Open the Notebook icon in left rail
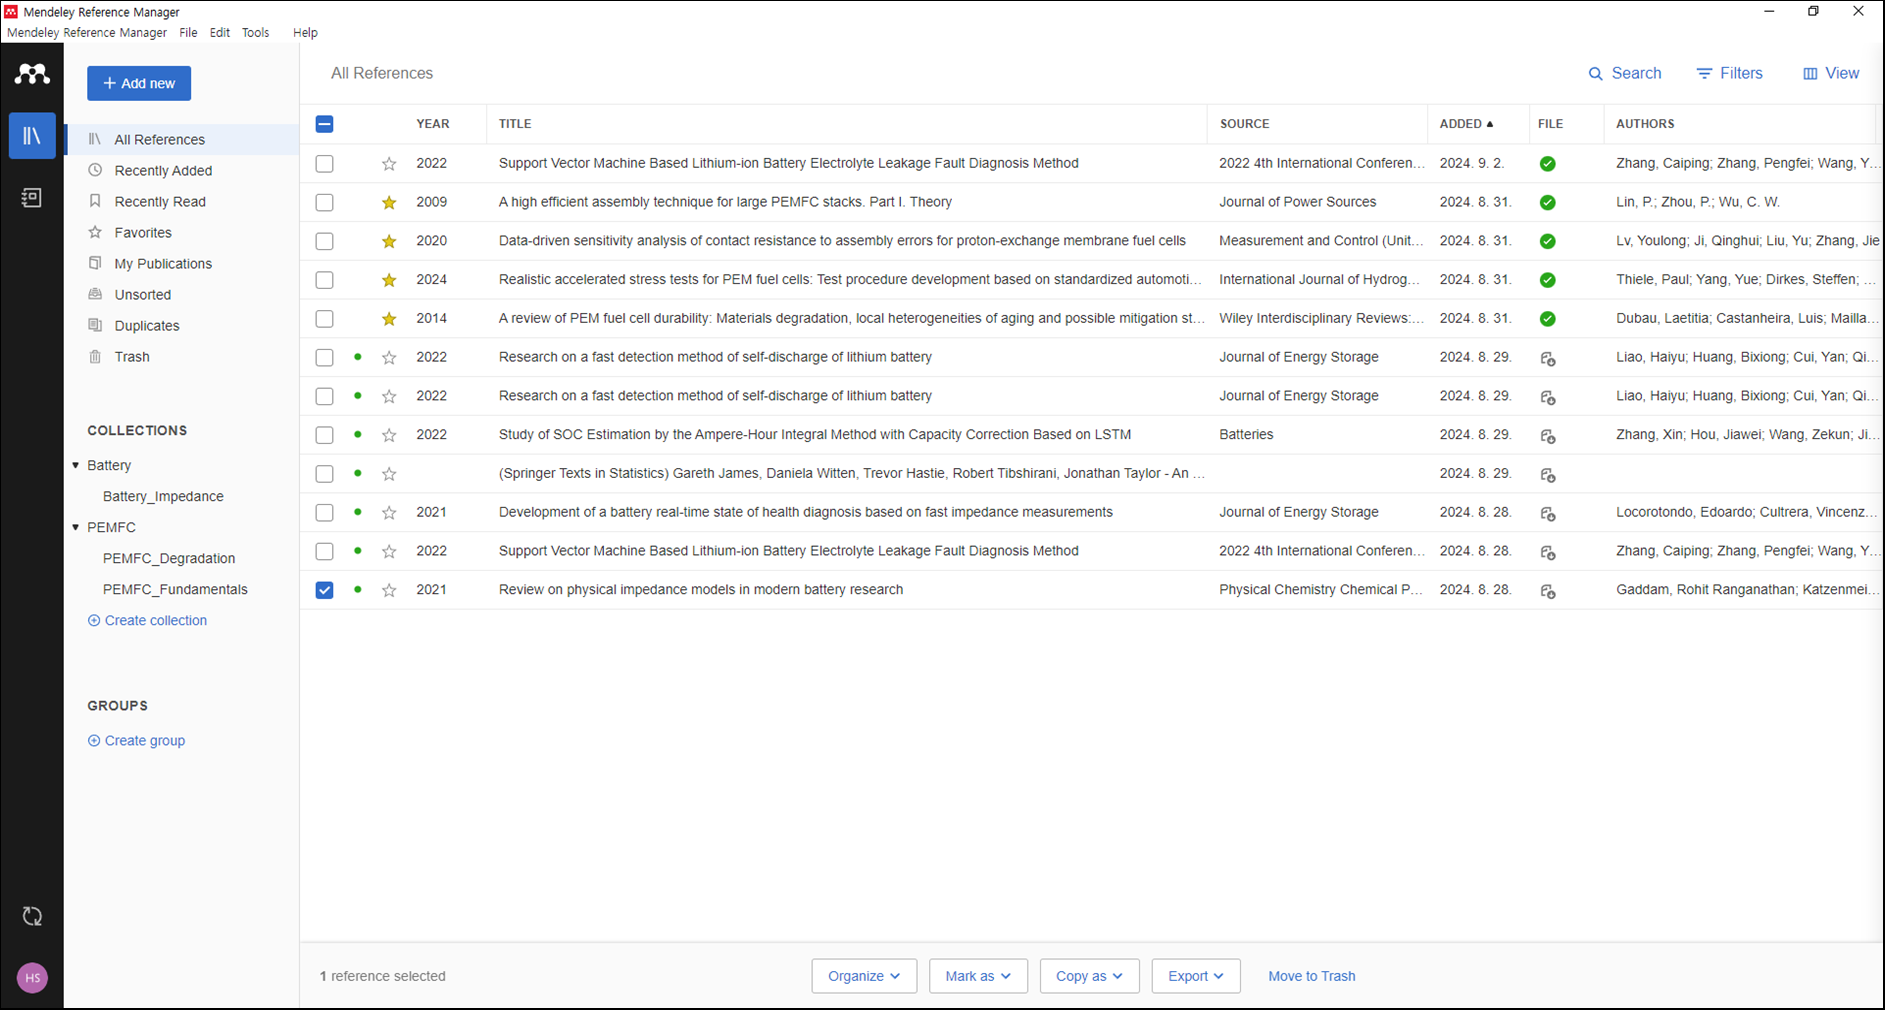Viewport: 1885px width, 1010px height. (x=32, y=198)
